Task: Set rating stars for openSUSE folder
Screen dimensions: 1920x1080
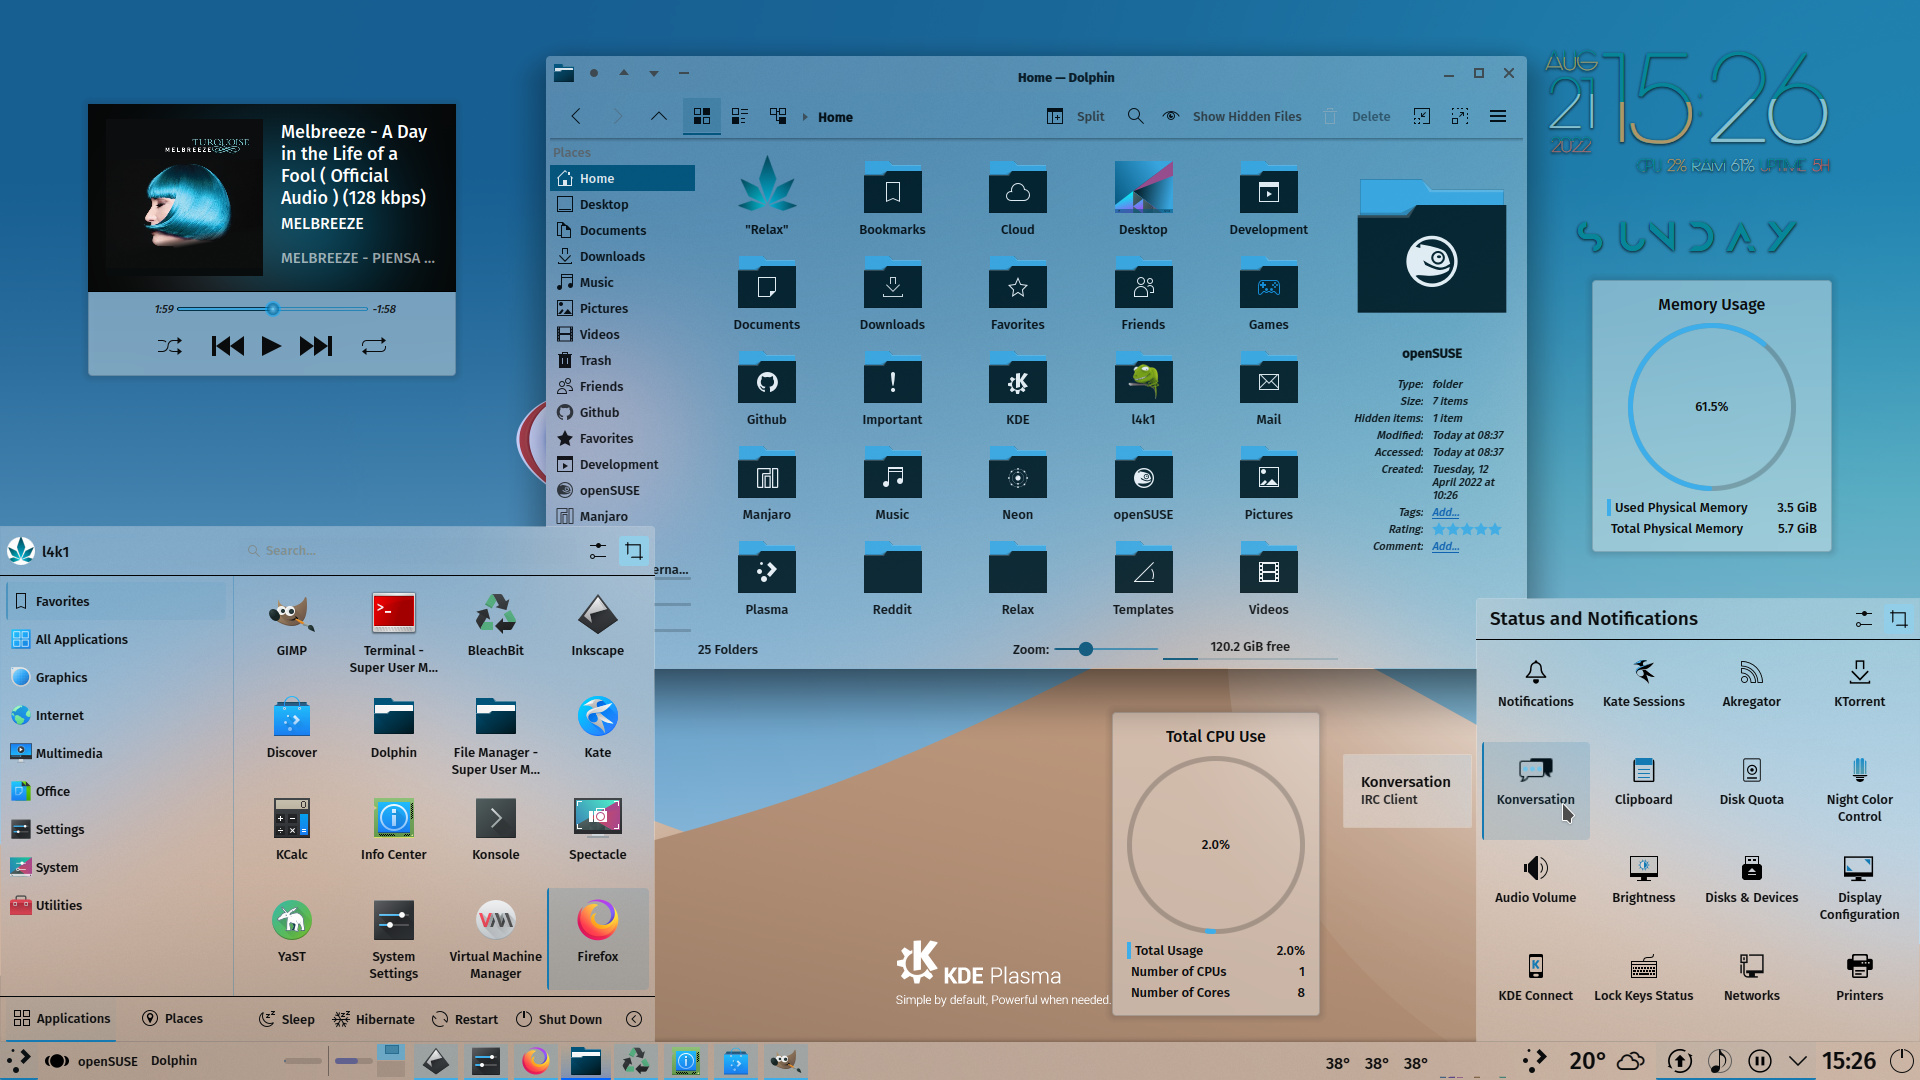Action: click(1467, 529)
